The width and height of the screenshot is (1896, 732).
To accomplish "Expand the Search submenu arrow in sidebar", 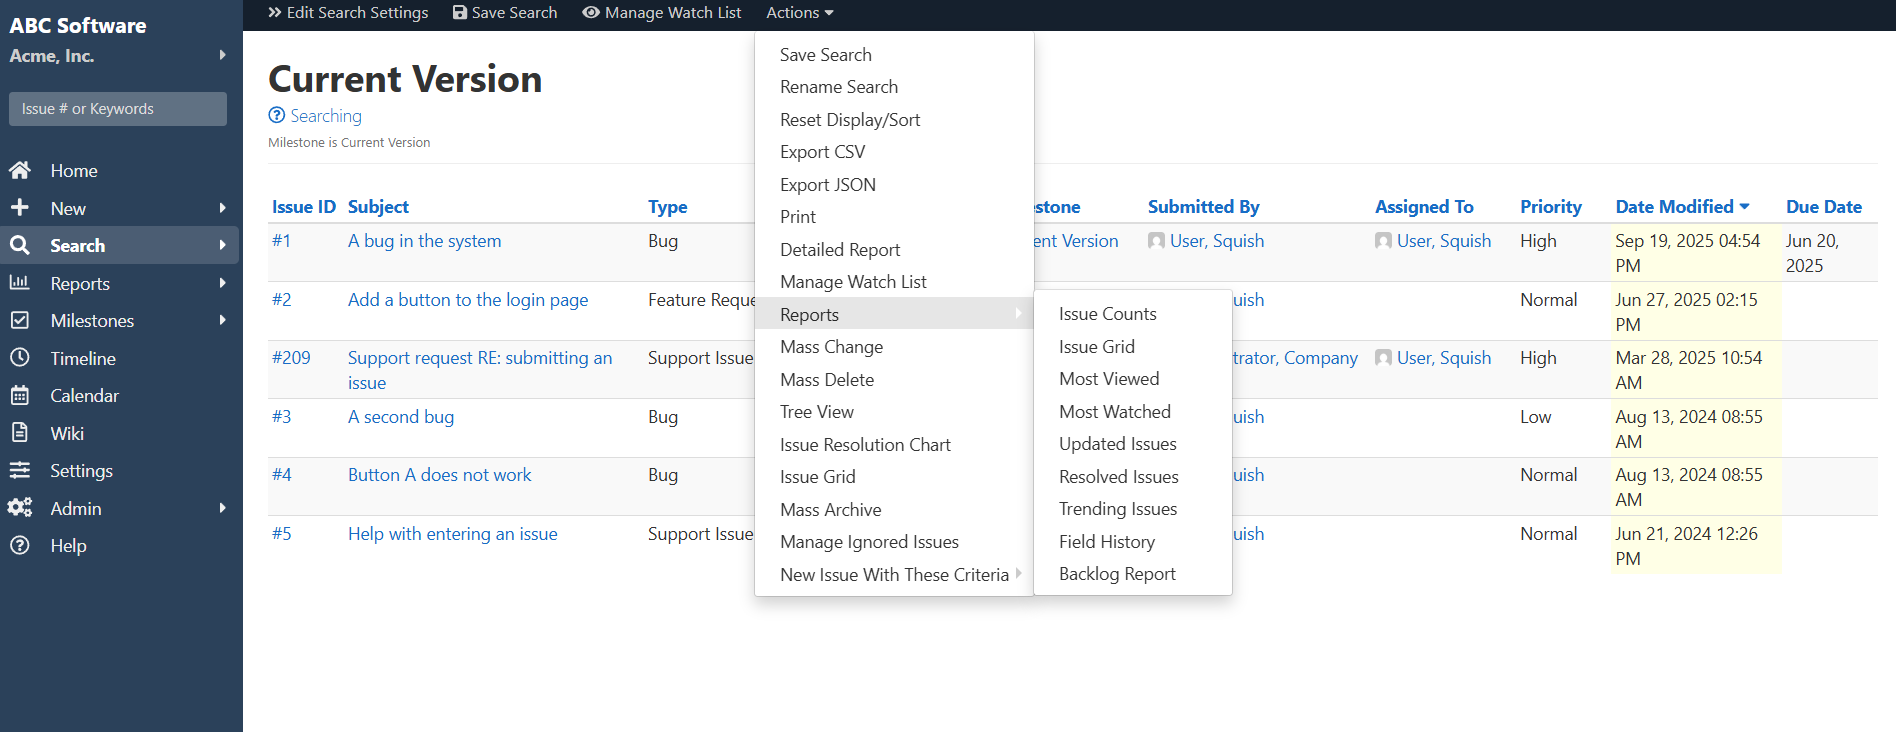I will pos(223,245).
